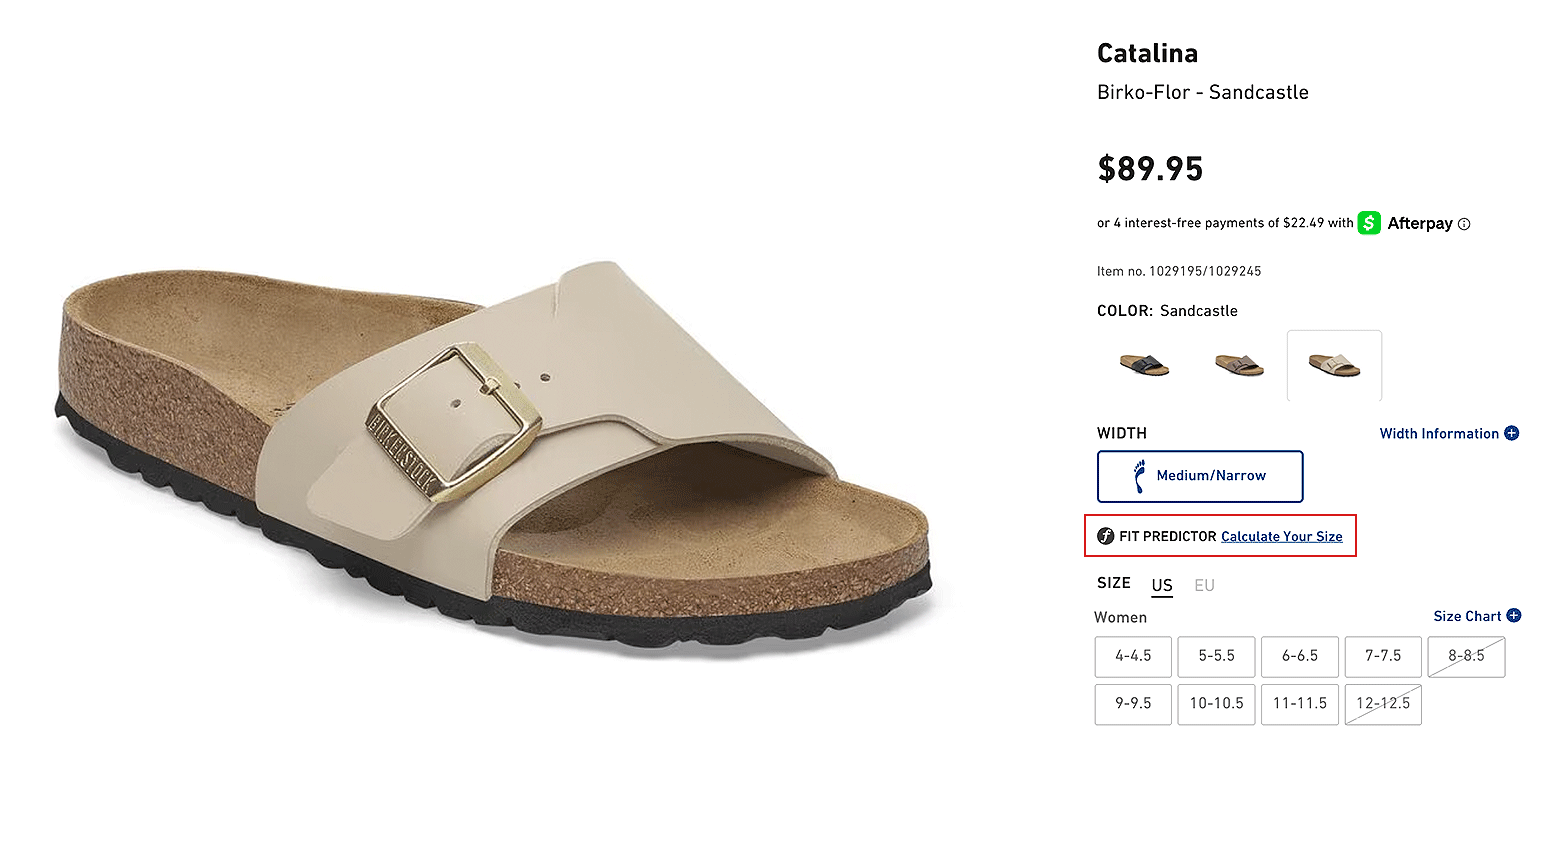Viewport: 1568px width, 842px height.
Task: Click the foot icon in the Medium/Narrow button
Action: [x=1139, y=476]
